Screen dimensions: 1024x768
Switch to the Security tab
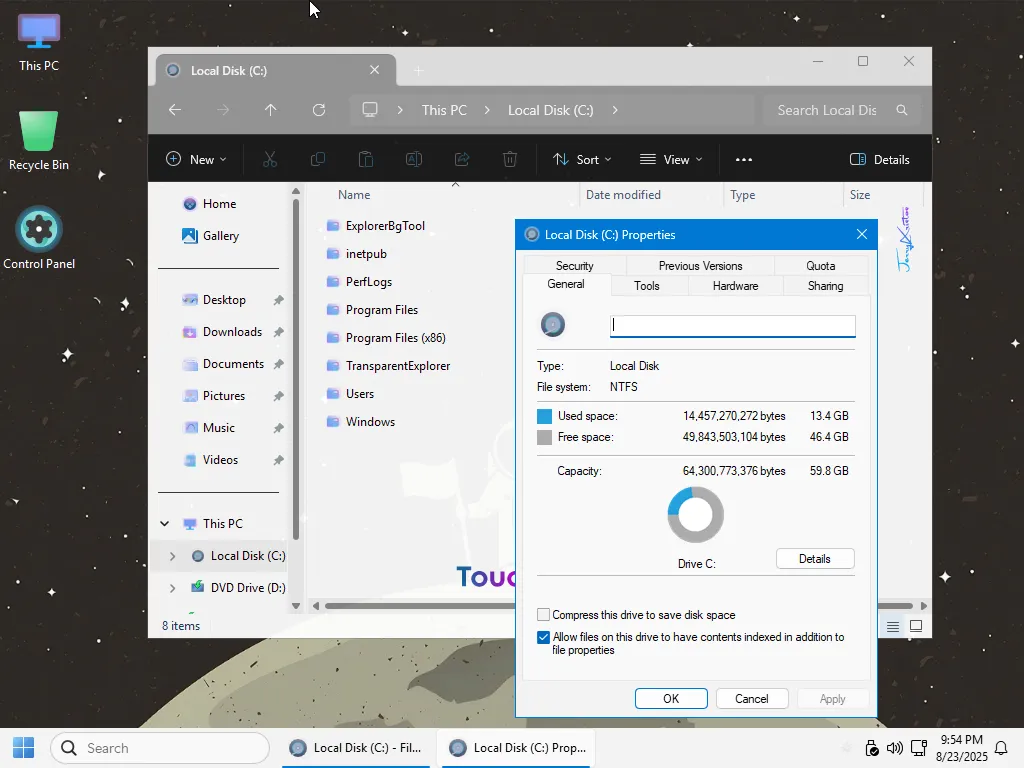[575, 265]
